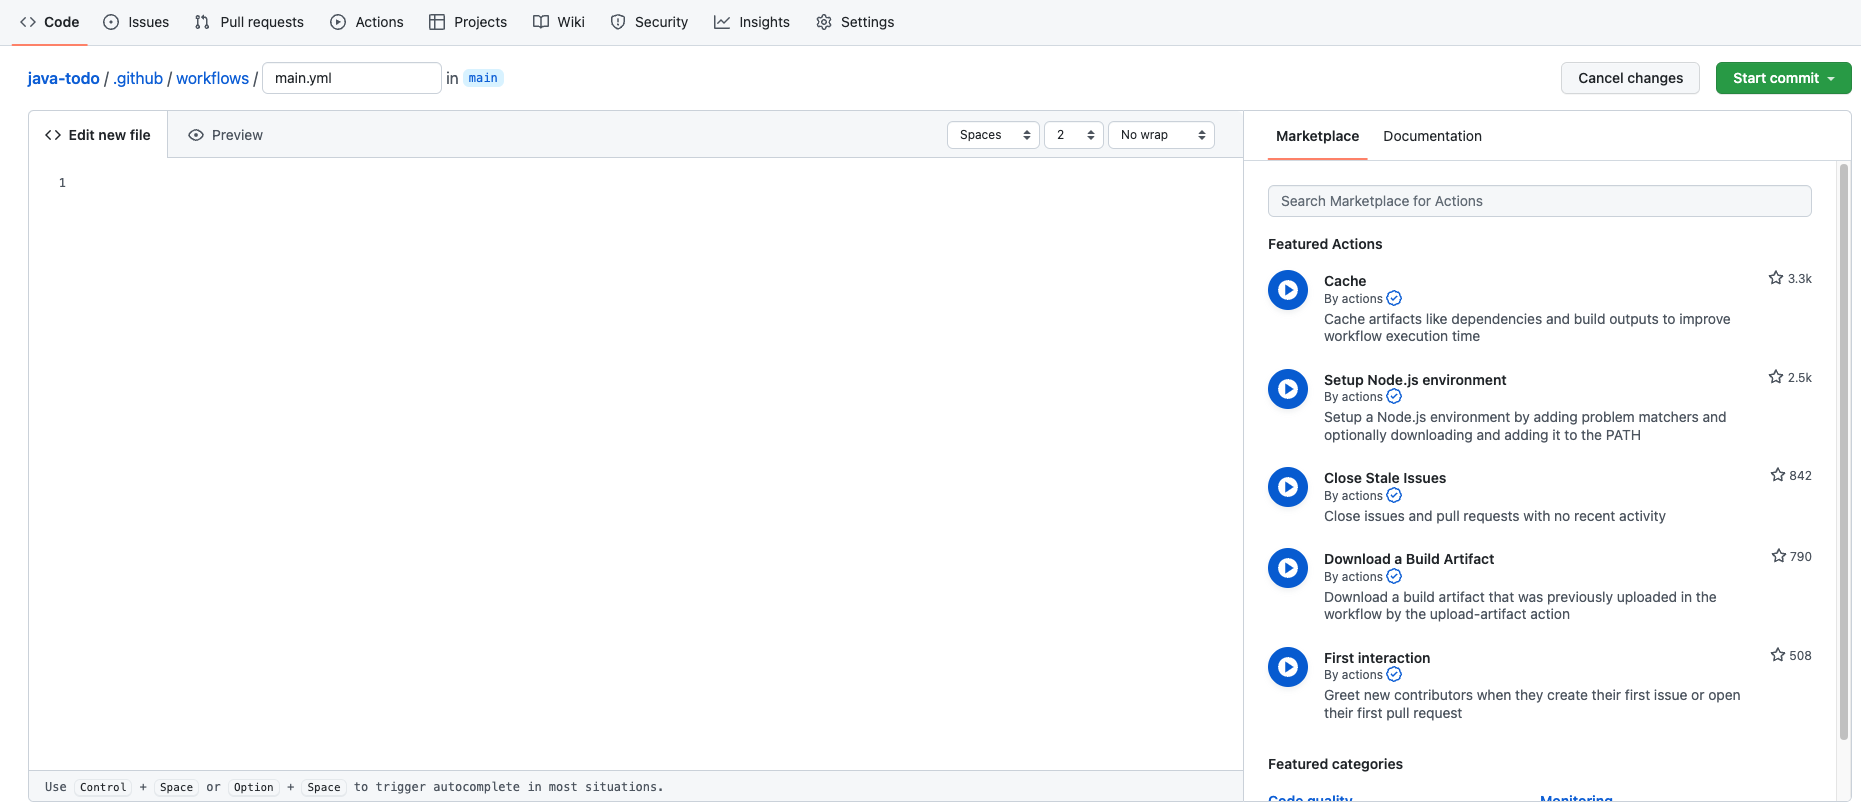Open the Wiki tab

(x=559, y=22)
